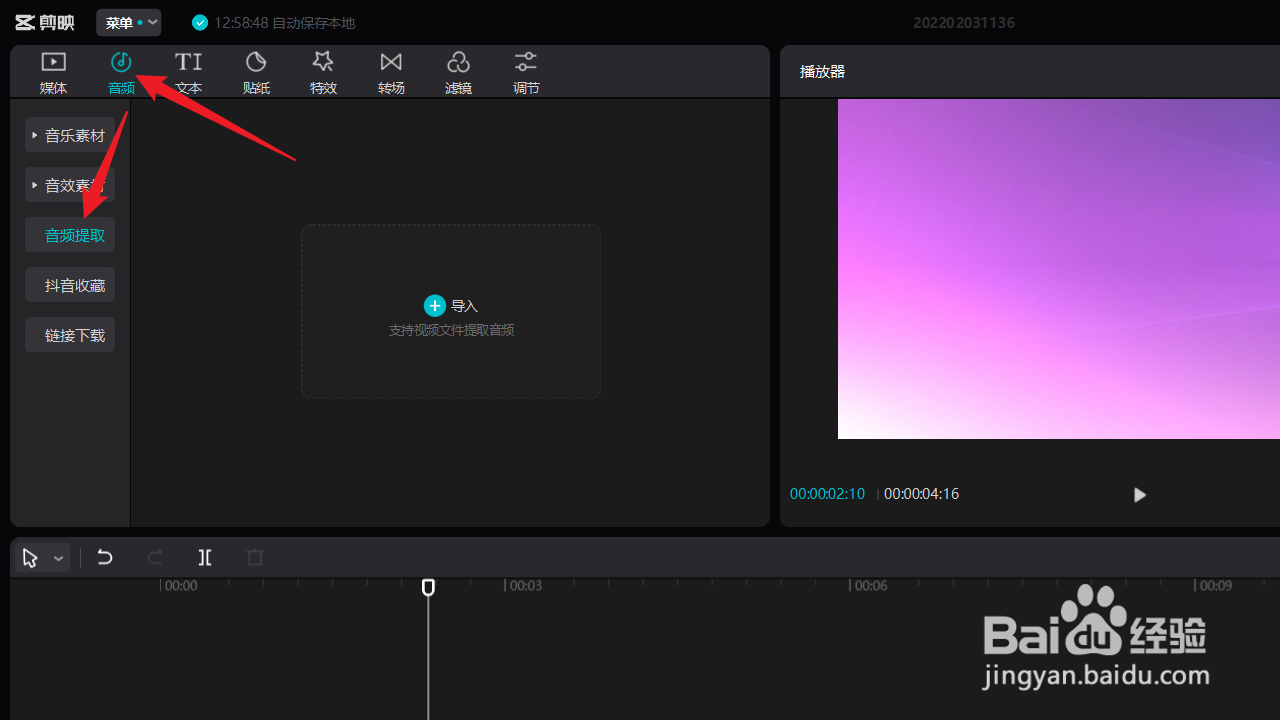Expand the 音乐素材 music library category
The height and width of the screenshot is (720, 1280).
tap(70, 135)
